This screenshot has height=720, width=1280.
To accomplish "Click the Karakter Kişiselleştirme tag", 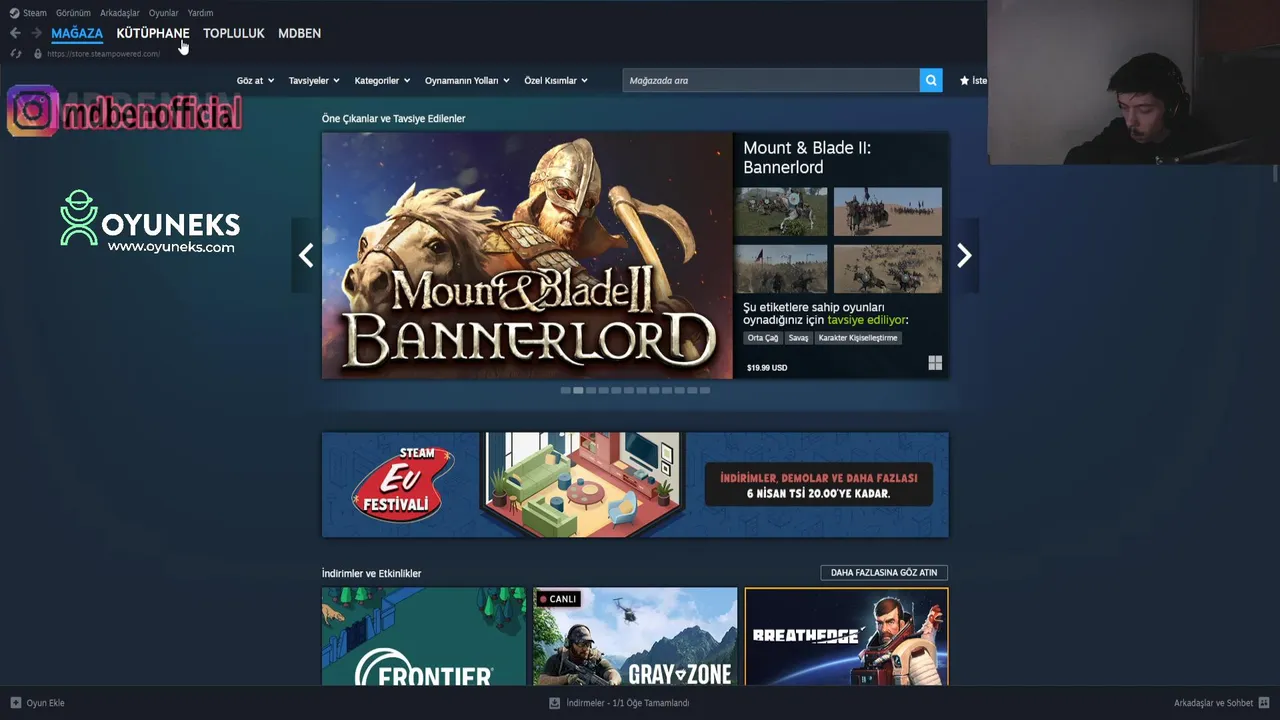I will coord(858,338).
